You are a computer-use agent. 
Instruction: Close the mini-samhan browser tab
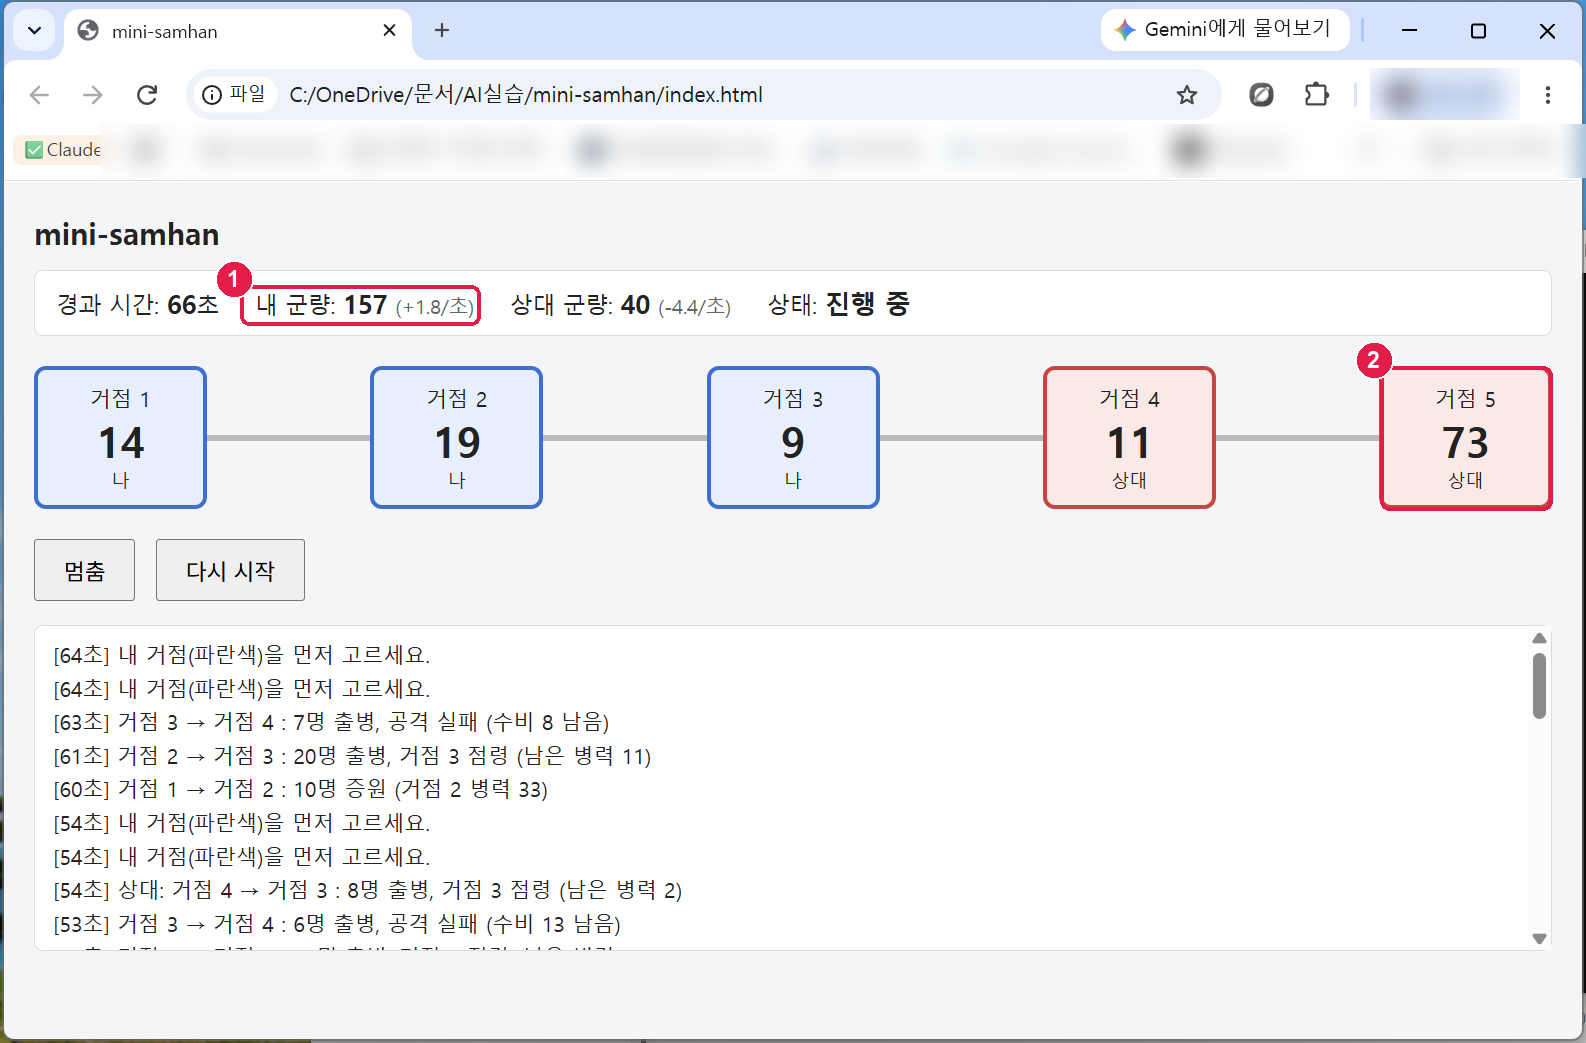[389, 31]
